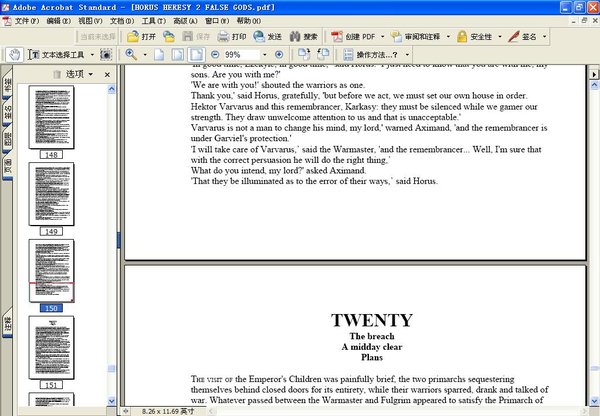Image resolution: width=600 pixels, height=416 pixels.
Task: Click the Security (安全性) padlock icon
Action: coord(462,37)
